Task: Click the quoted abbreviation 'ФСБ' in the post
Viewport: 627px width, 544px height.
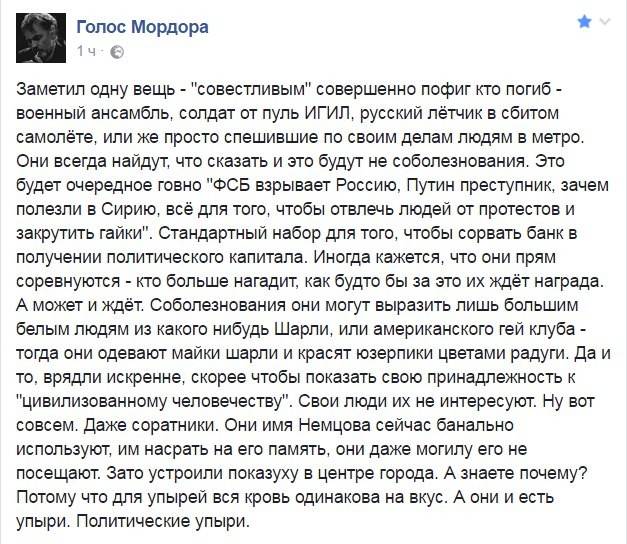Action: pyautogui.click(x=233, y=185)
